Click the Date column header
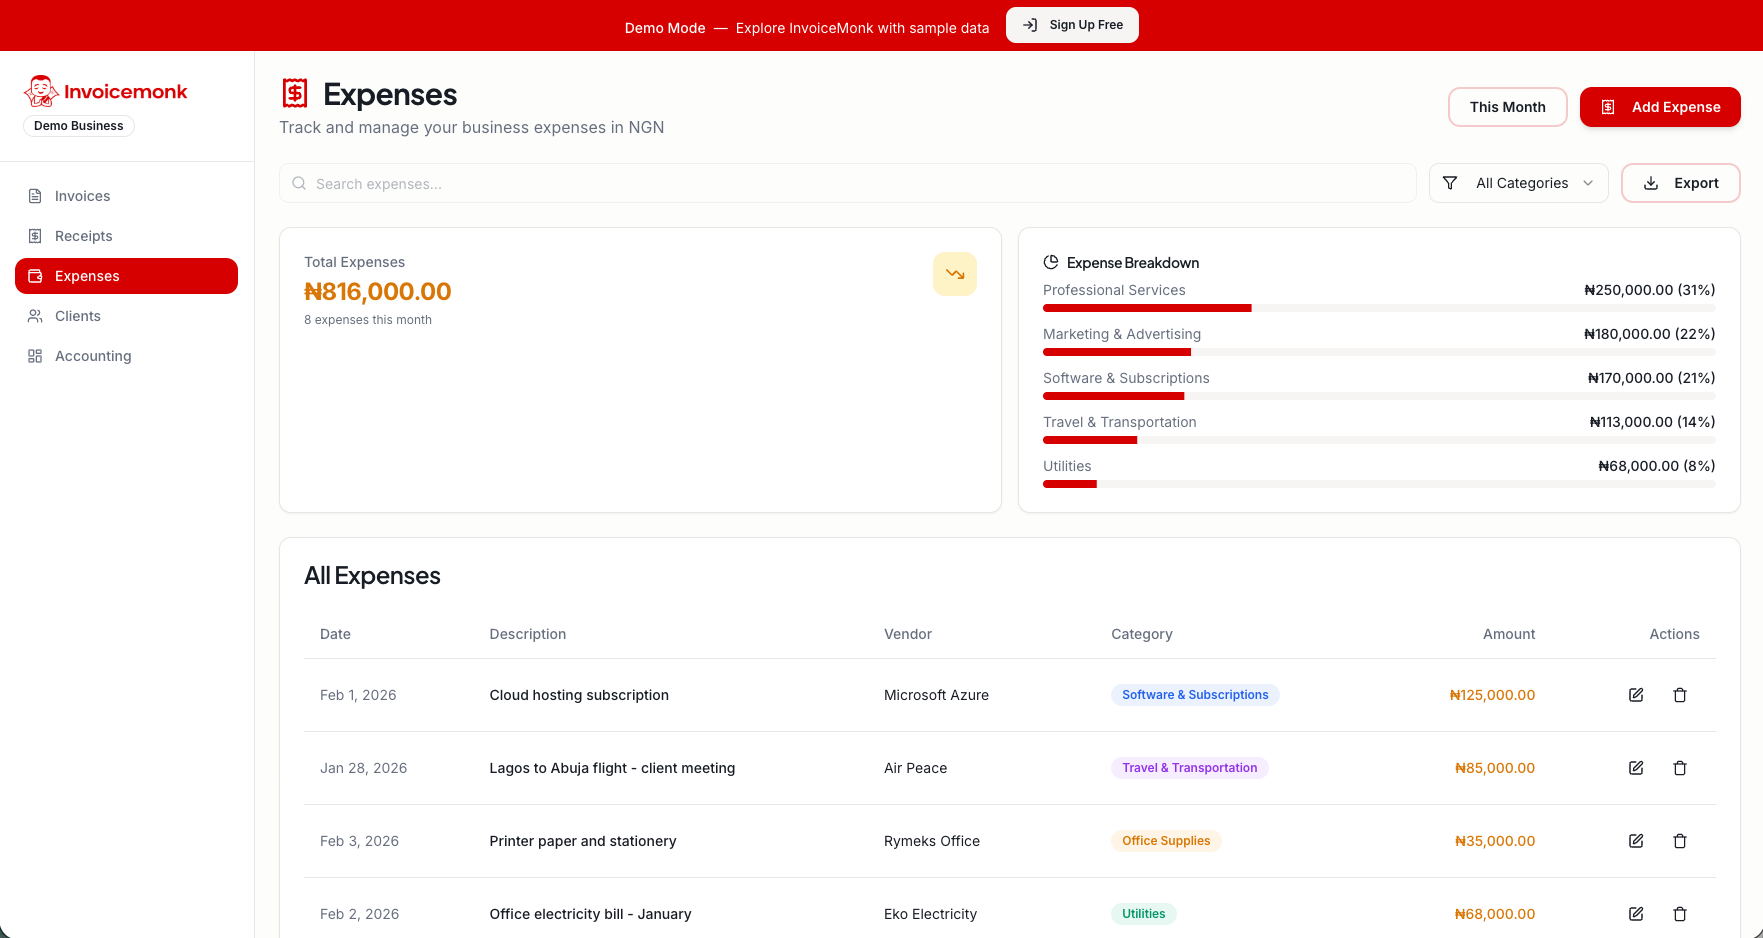This screenshot has width=1763, height=938. click(x=335, y=634)
